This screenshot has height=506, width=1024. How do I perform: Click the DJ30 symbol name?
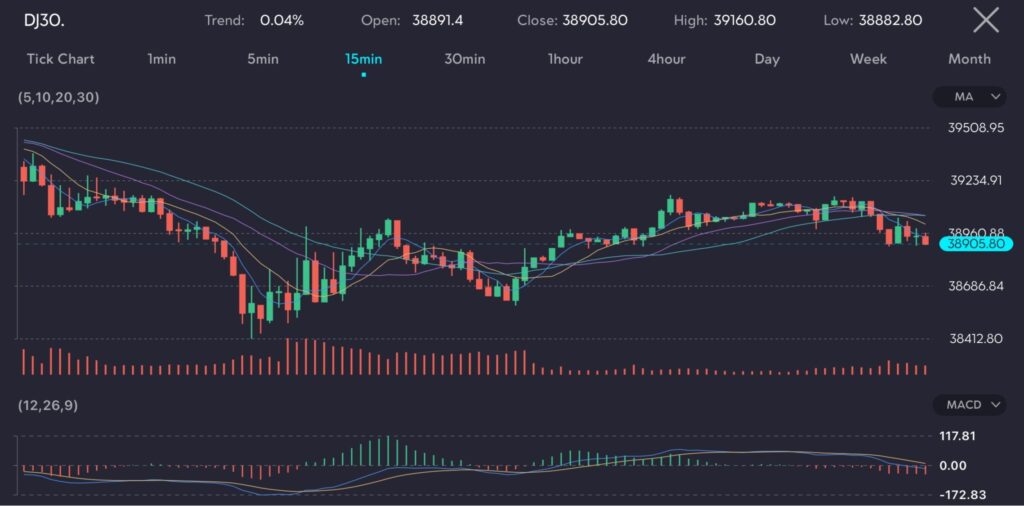point(45,20)
